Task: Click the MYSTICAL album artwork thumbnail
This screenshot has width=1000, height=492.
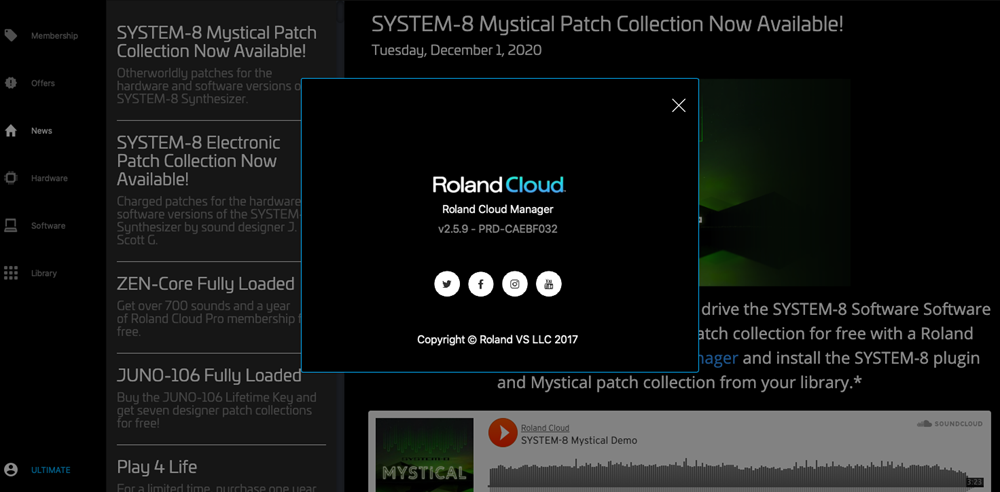Action: point(424,455)
